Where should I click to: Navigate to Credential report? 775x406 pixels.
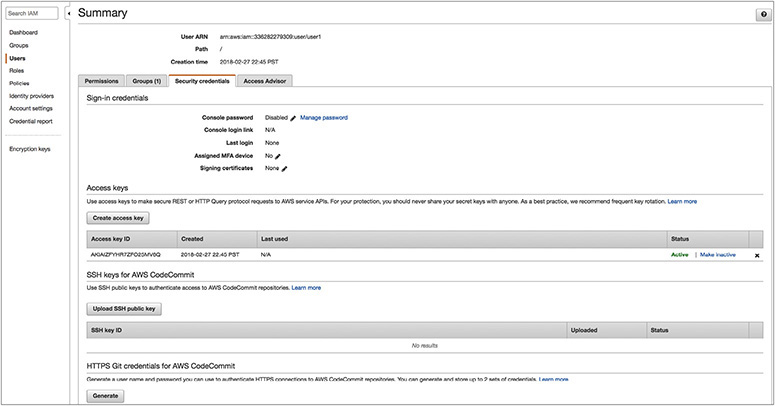coord(32,121)
